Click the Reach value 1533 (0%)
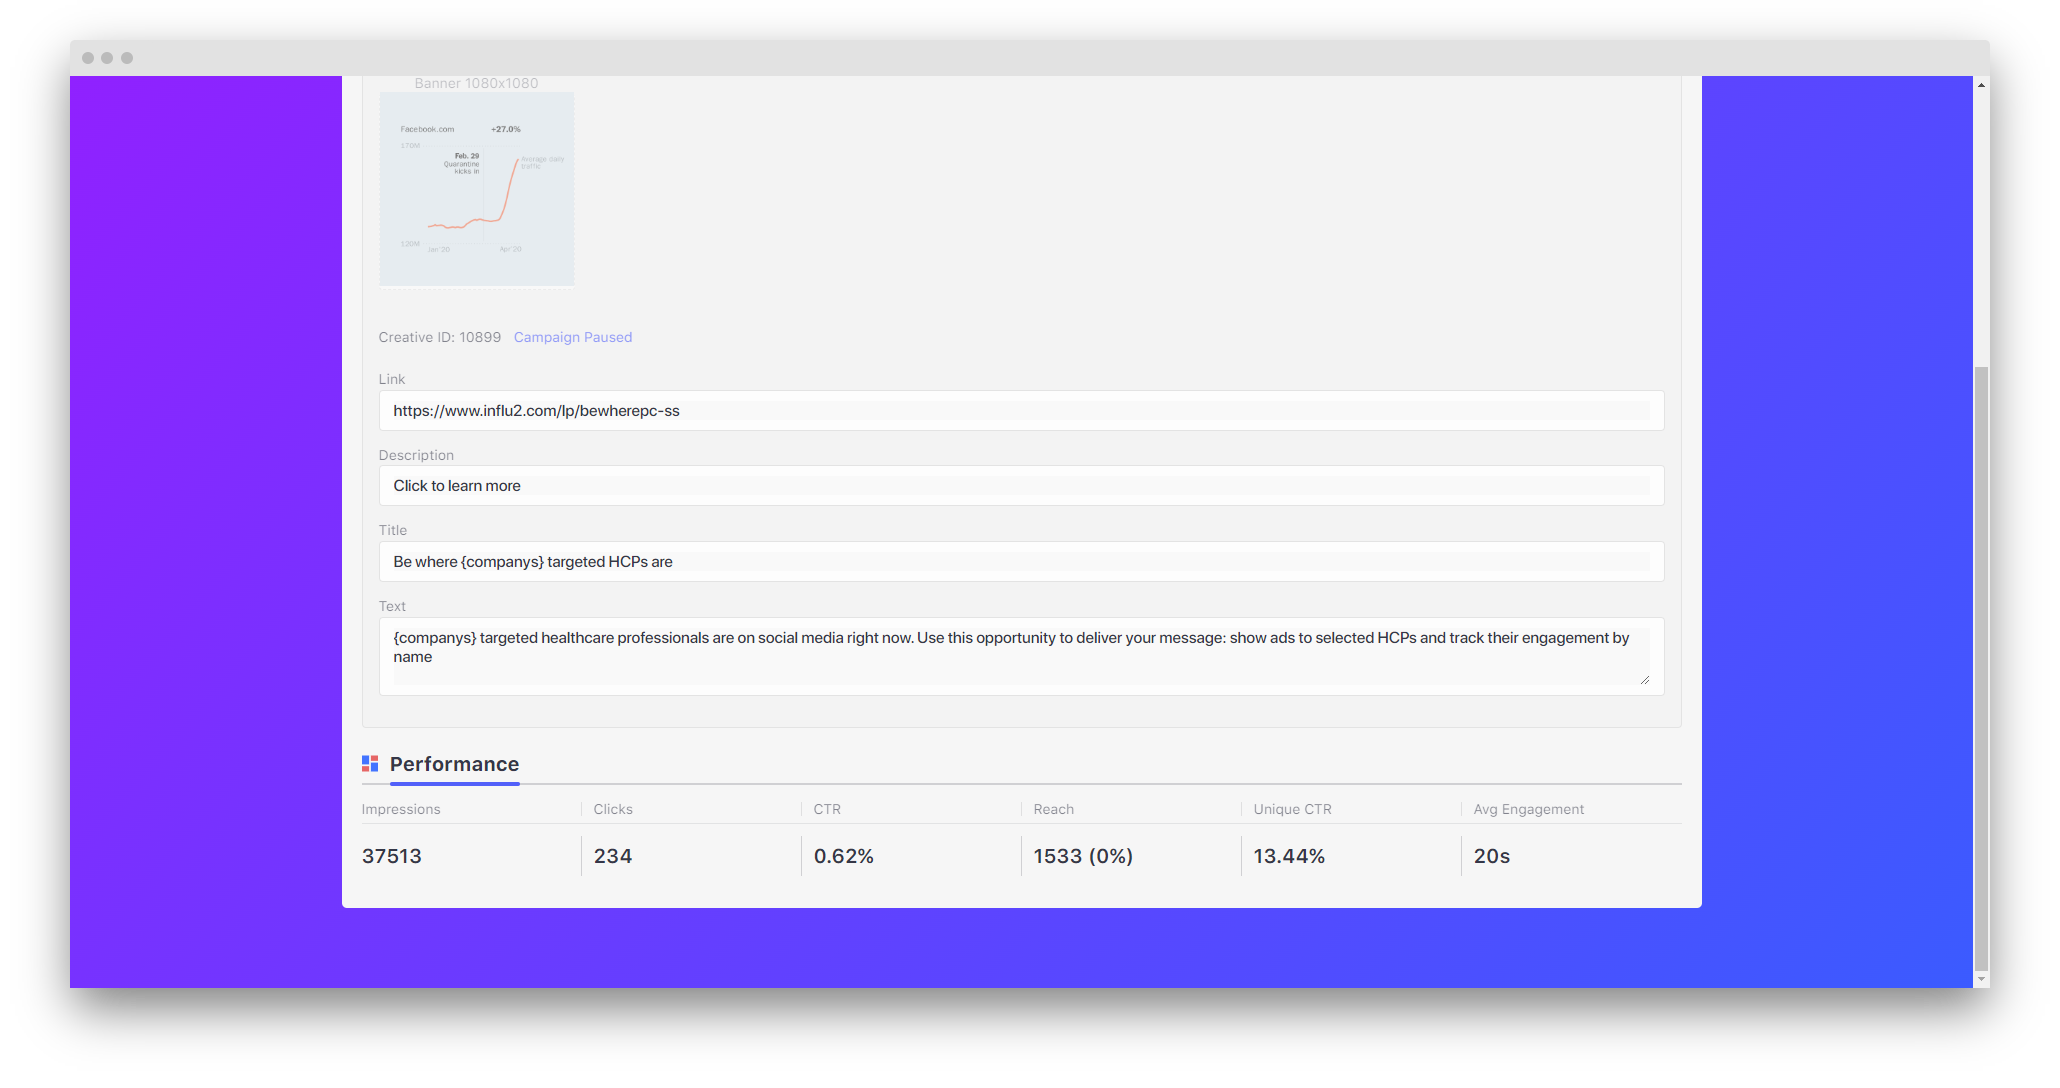The image size is (2060, 1088). point(1083,856)
